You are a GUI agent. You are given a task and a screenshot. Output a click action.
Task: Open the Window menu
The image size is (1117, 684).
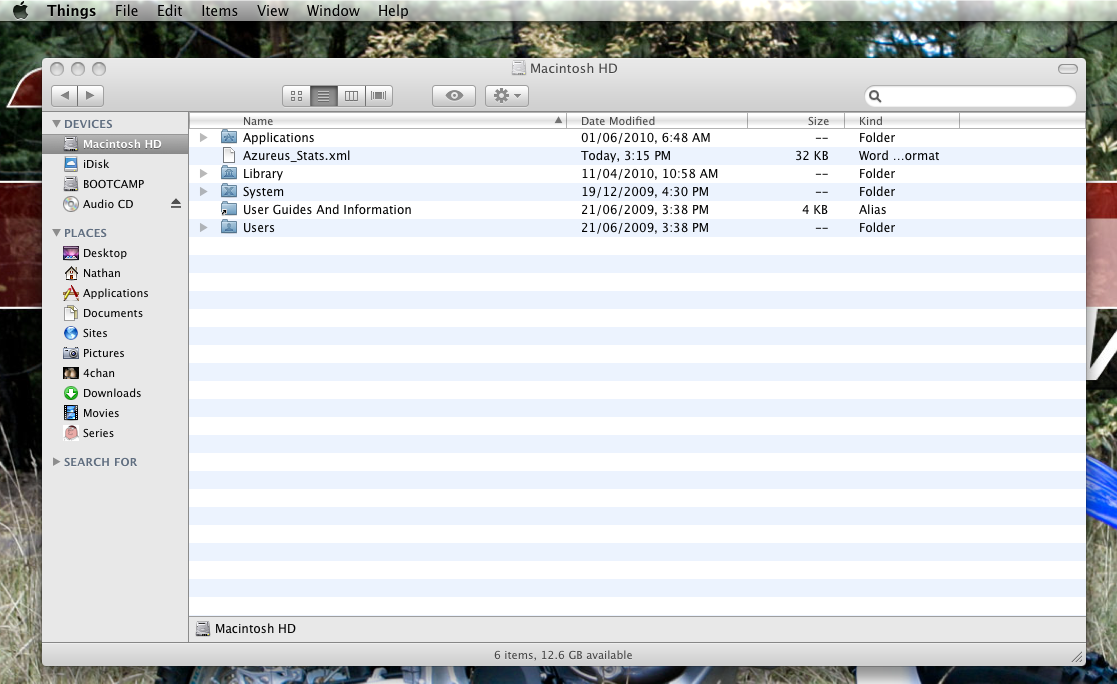click(333, 11)
